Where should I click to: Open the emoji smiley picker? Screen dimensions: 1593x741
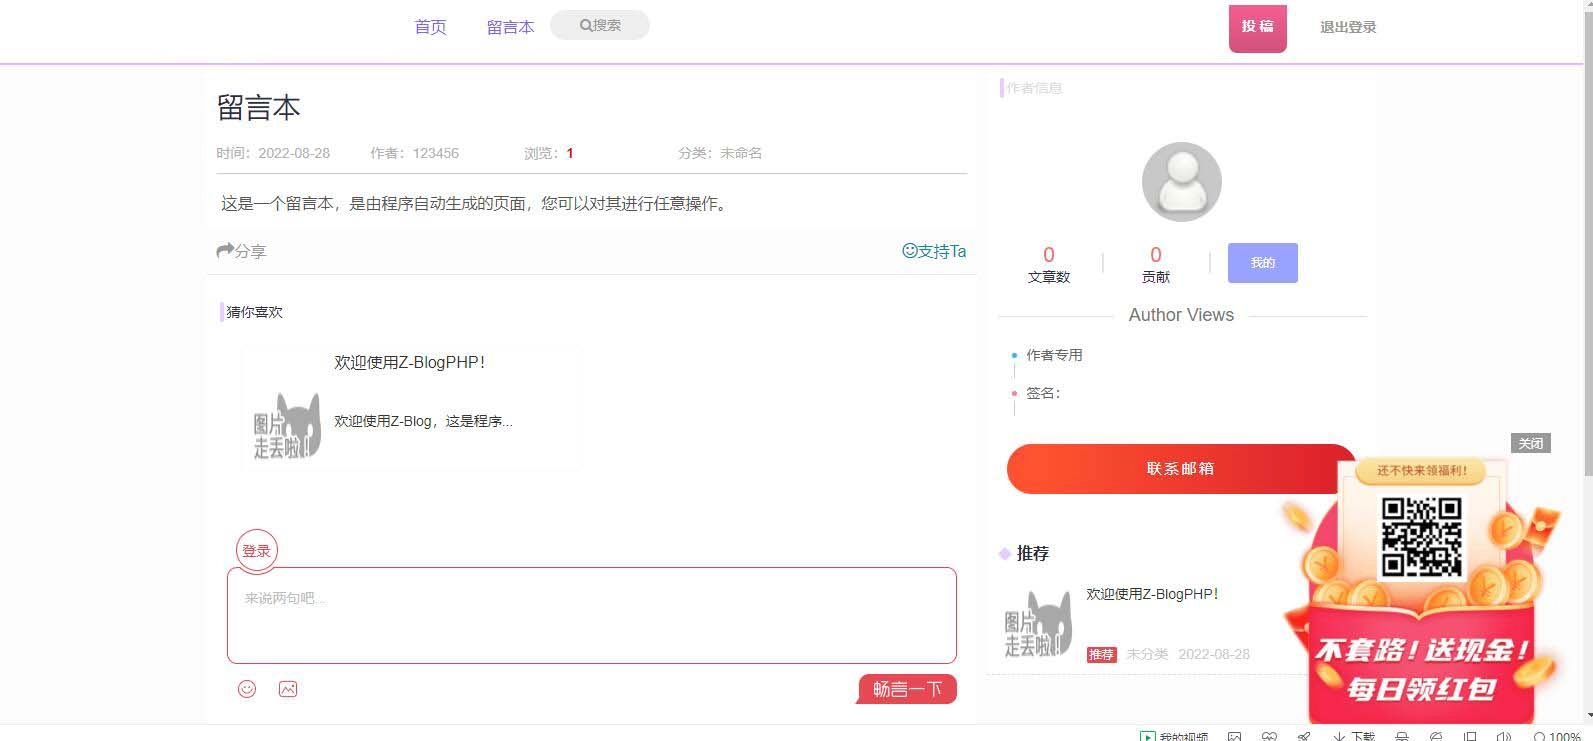(x=247, y=689)
